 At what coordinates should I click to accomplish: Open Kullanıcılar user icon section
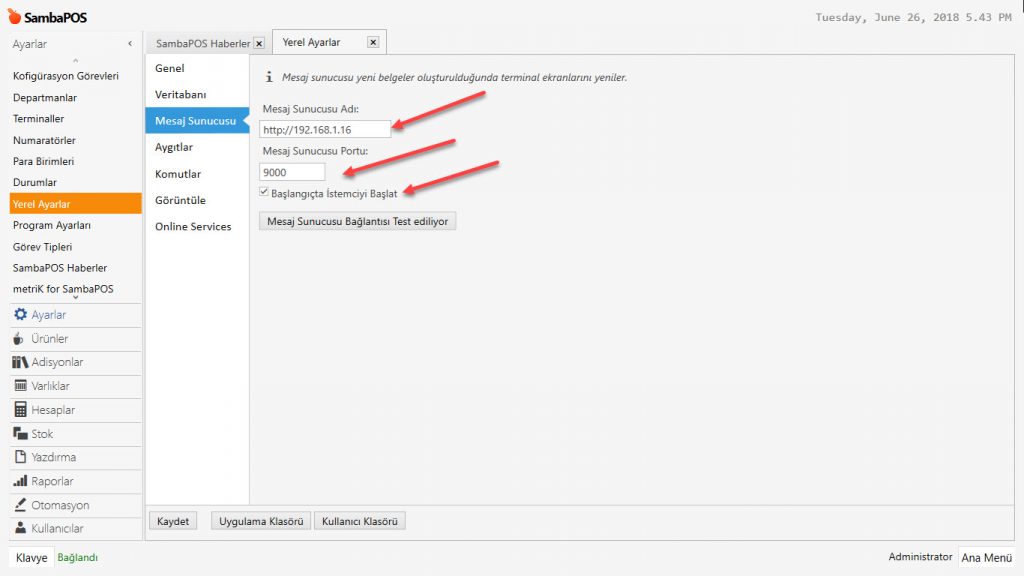tap(57, 528)
